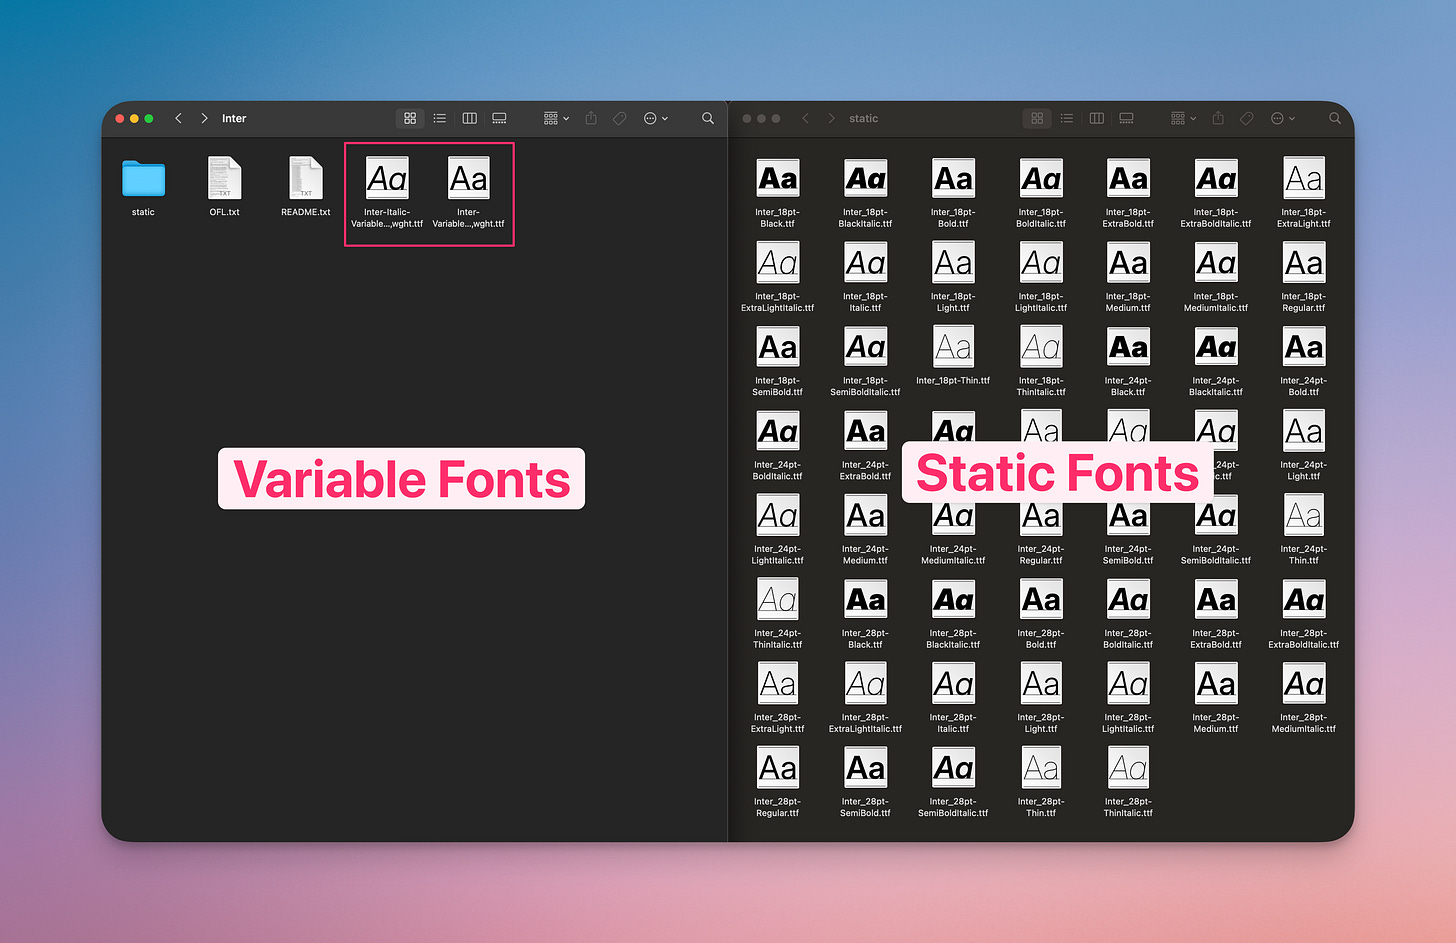
Task: Switch Inter window to column view
Action: [x=469, y=118]
